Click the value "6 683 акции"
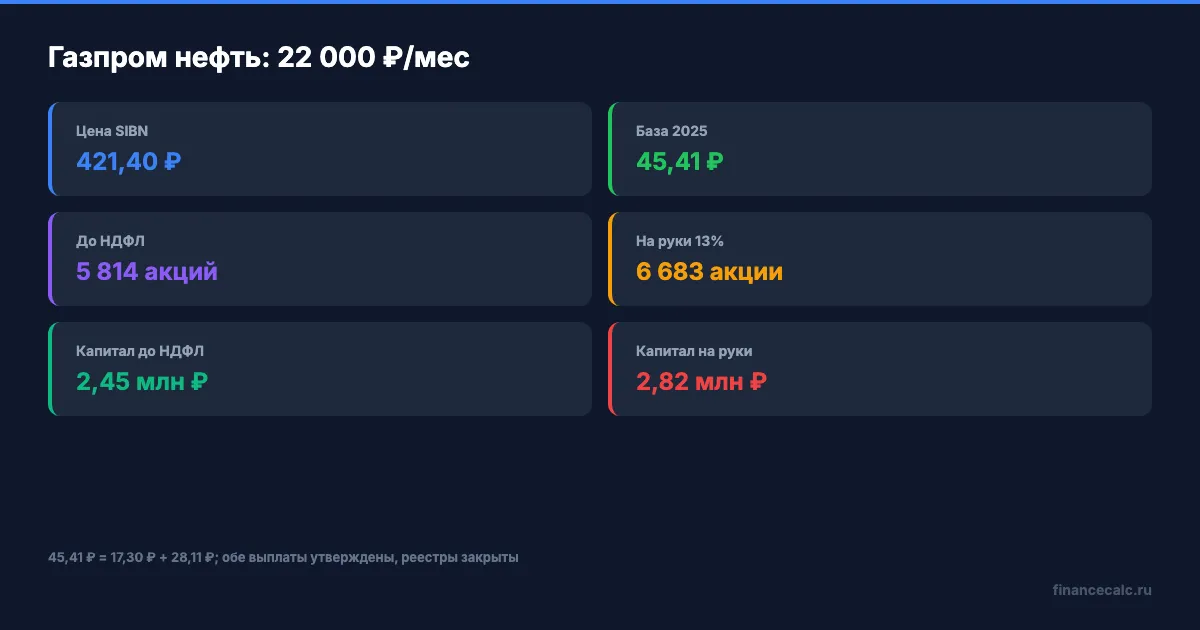 click(709, 271)
